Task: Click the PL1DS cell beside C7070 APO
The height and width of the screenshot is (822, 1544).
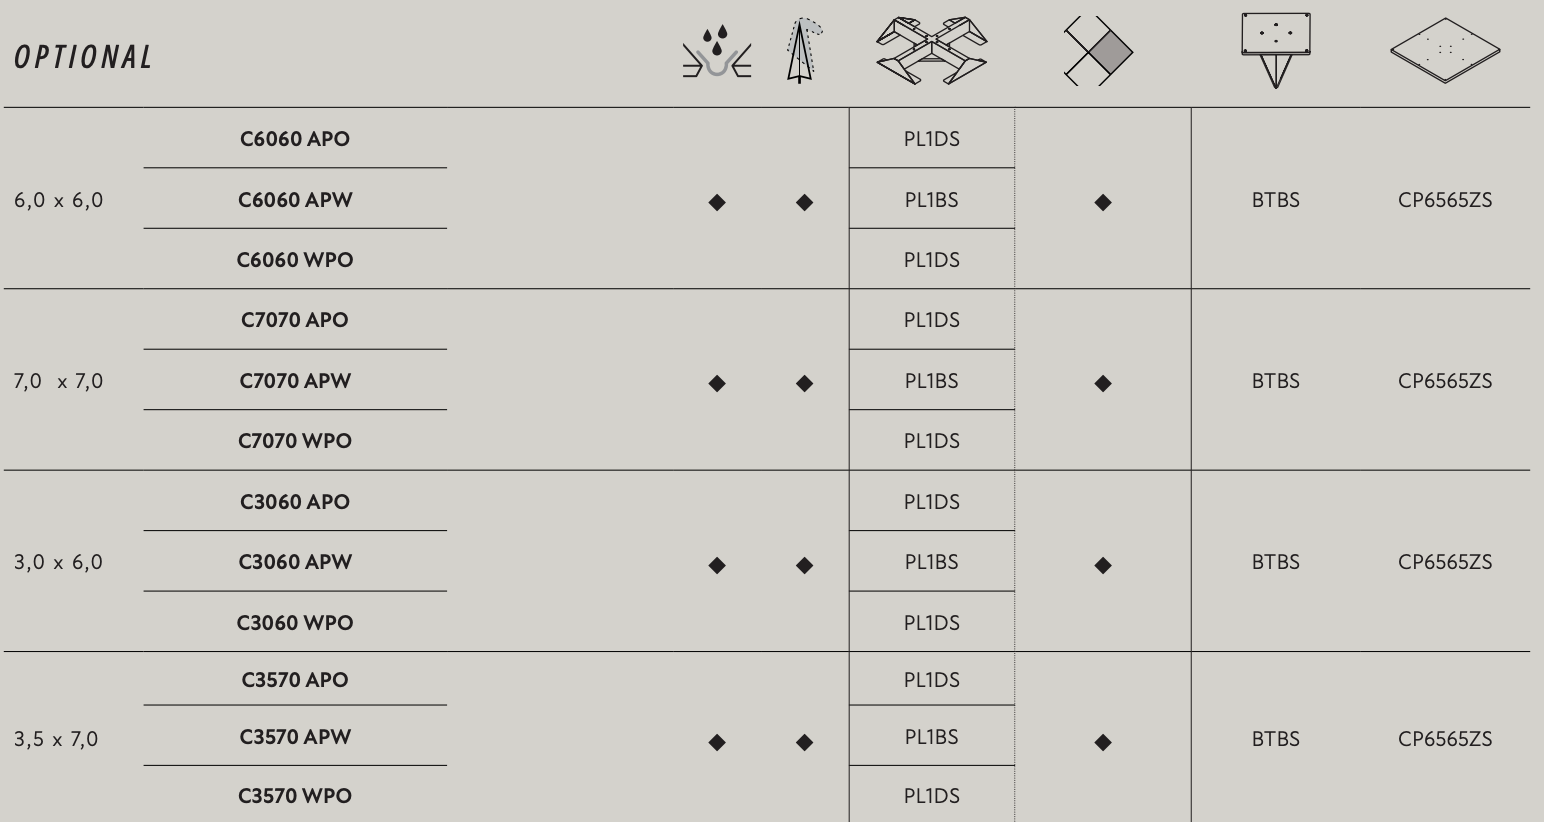Action: point(931,320)
